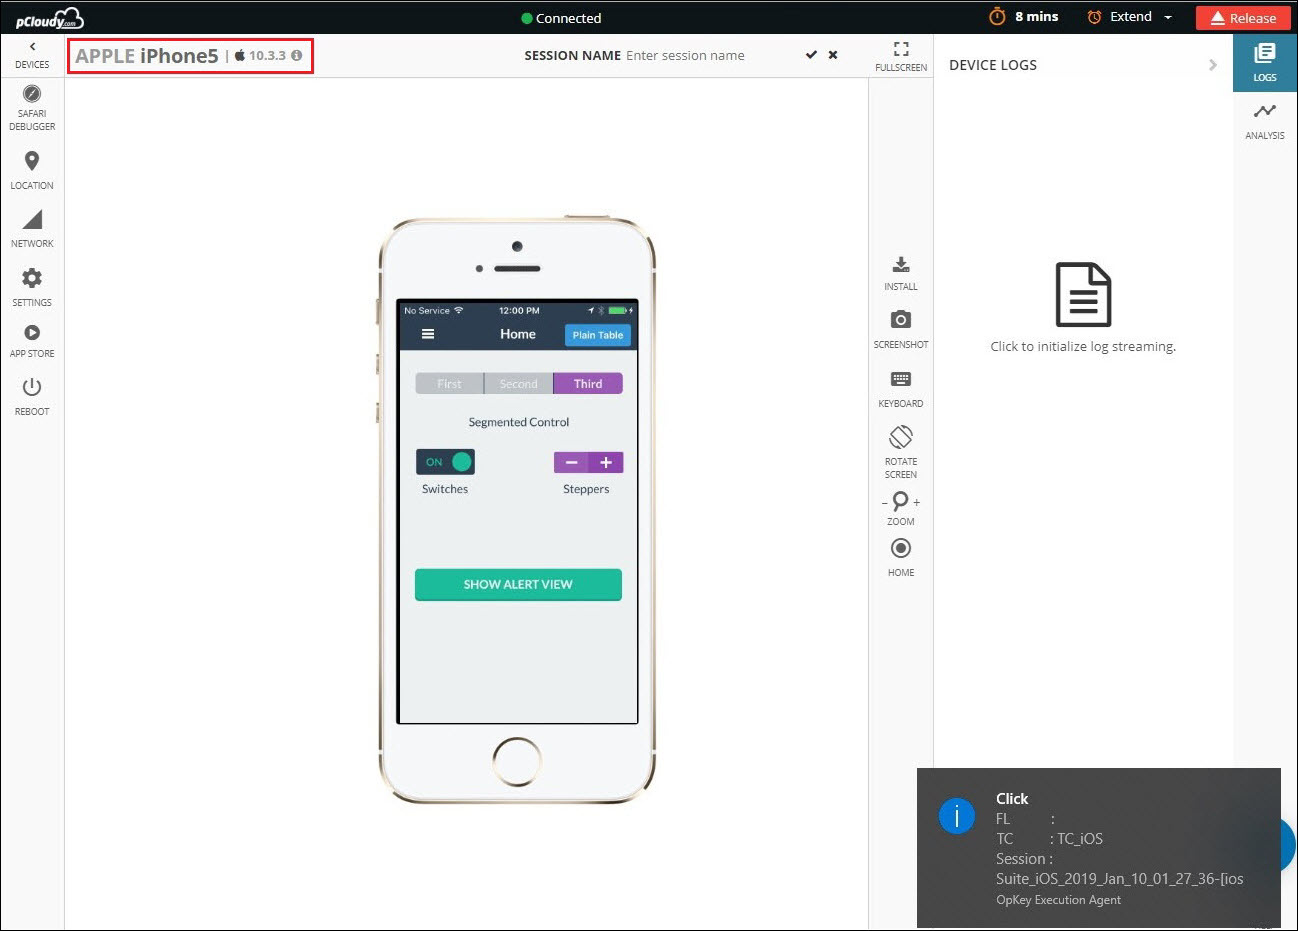1298x931 pixels.
Task: Tap the Plain Table button
Action: tap(598, 335)
